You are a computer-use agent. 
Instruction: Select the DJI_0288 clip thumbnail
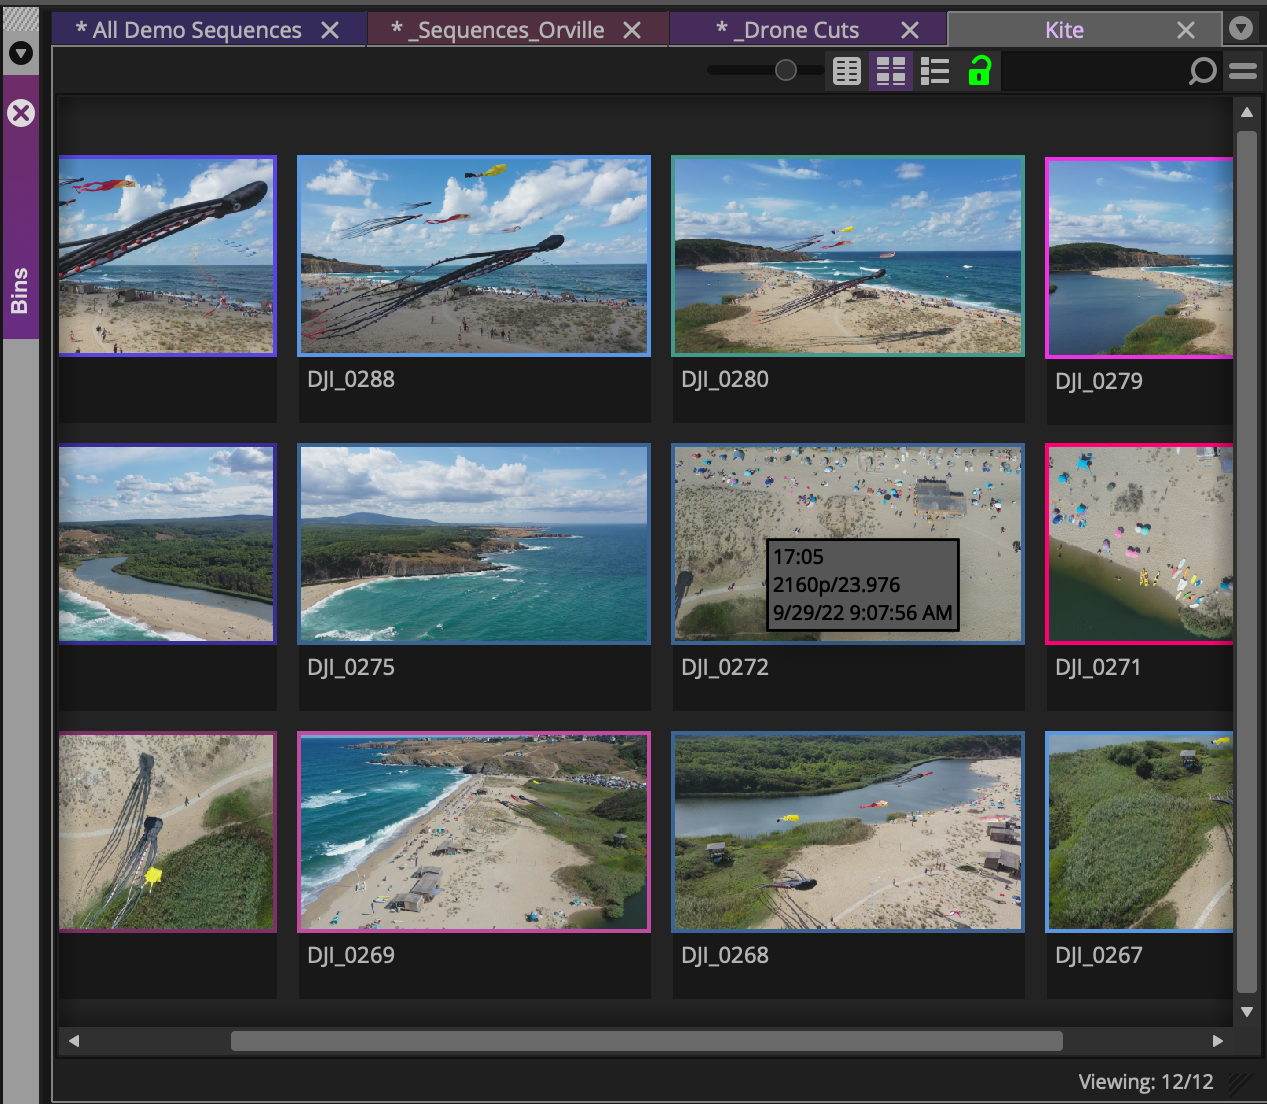pos(474,256)
